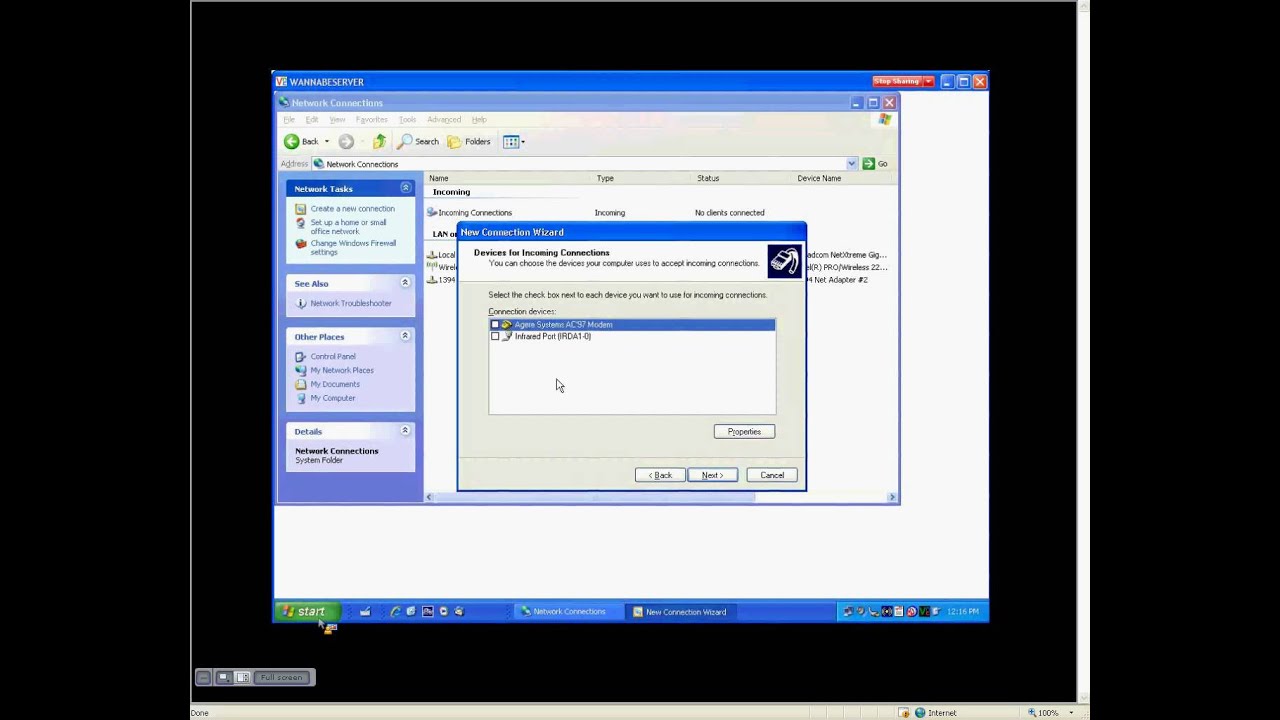The image size is (1280, 720).
Task: Toggle the Folders pane button
Action: coord(469,142)
